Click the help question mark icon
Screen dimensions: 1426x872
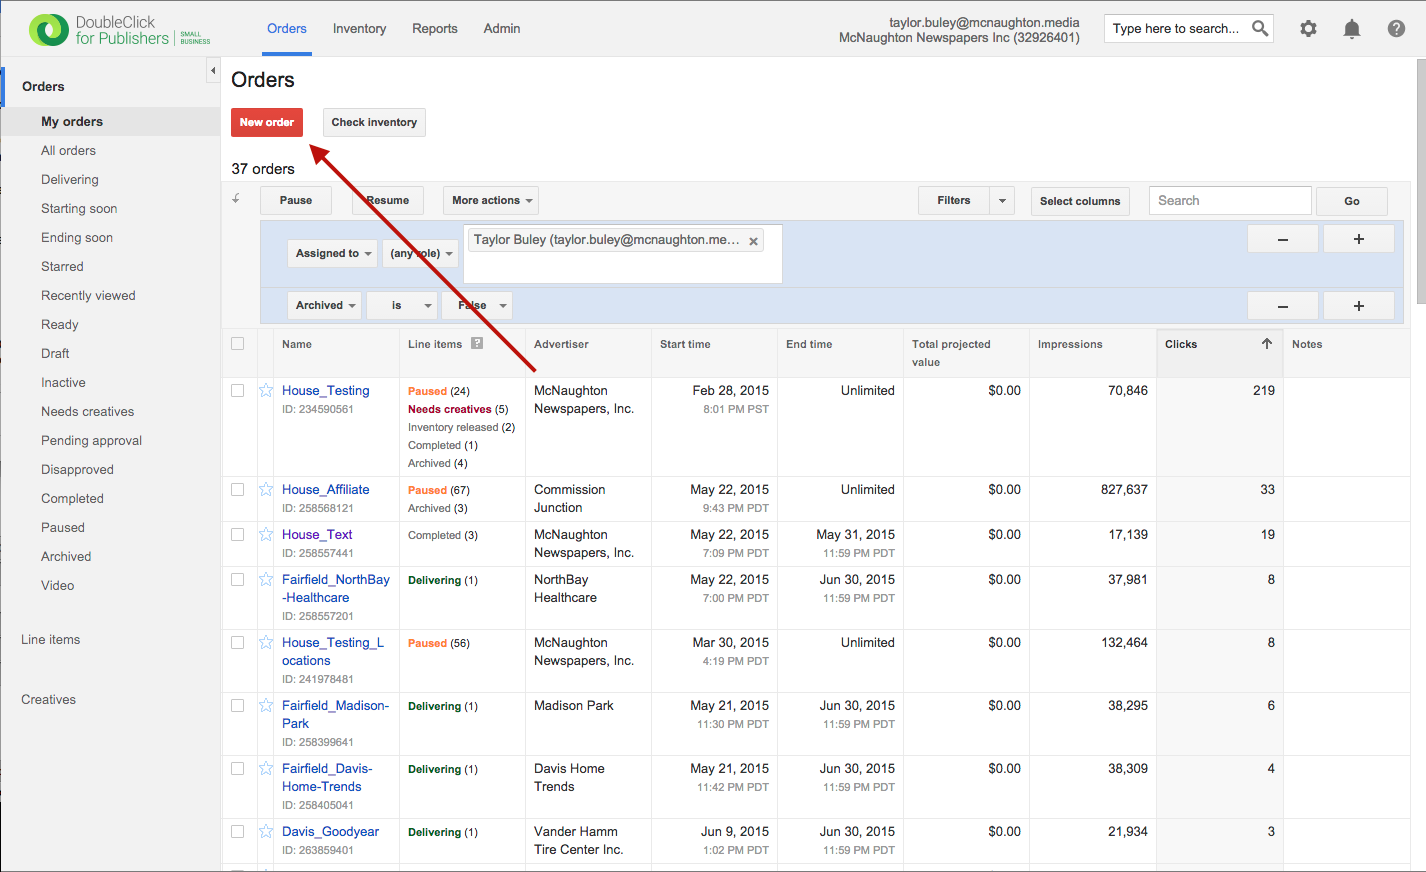point(1396,29)
